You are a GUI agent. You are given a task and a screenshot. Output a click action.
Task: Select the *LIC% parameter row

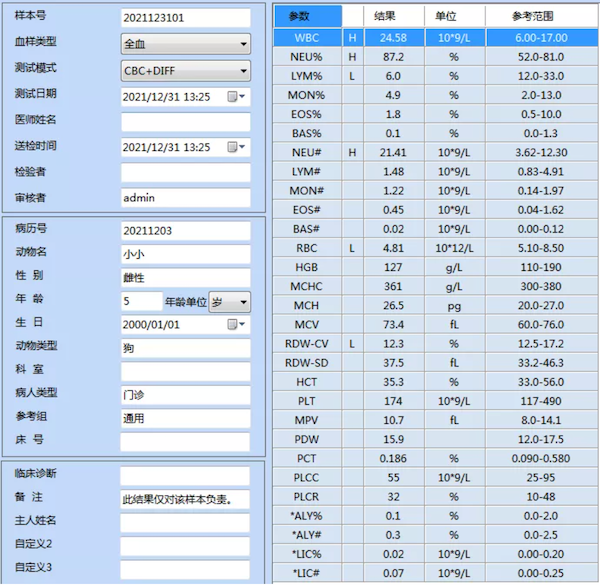pos(435,554)
